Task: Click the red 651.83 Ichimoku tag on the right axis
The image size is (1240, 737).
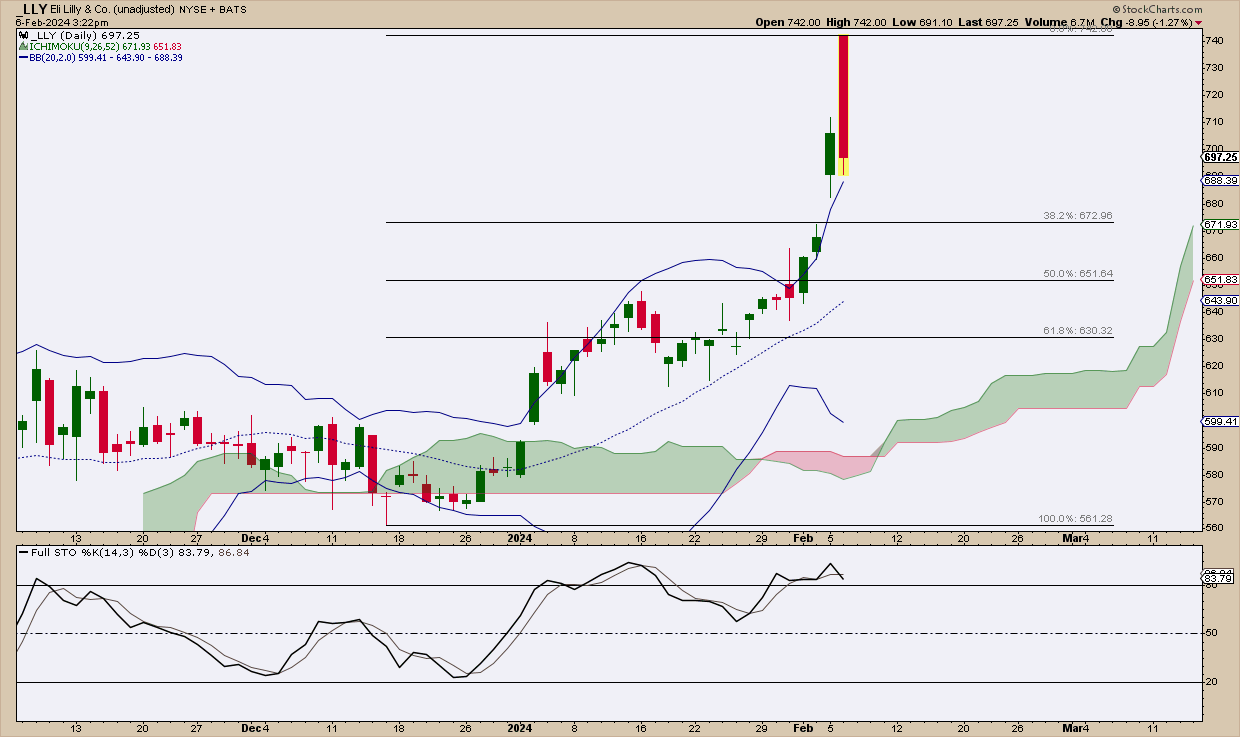Action: pyautogui.click(x=1220, y=280)
